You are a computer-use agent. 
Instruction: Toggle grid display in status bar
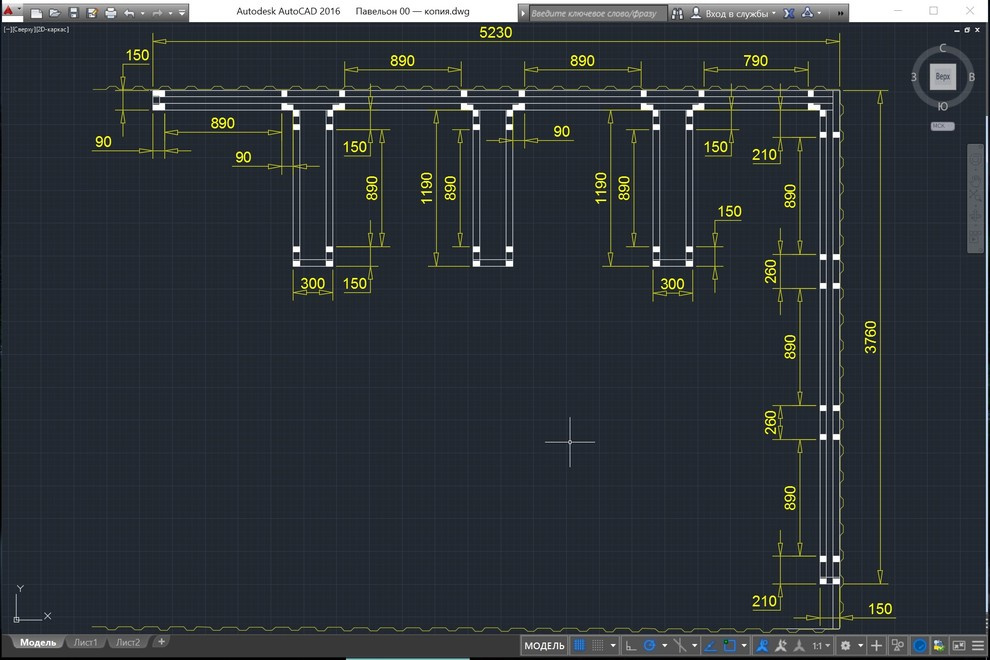point(579,645)
